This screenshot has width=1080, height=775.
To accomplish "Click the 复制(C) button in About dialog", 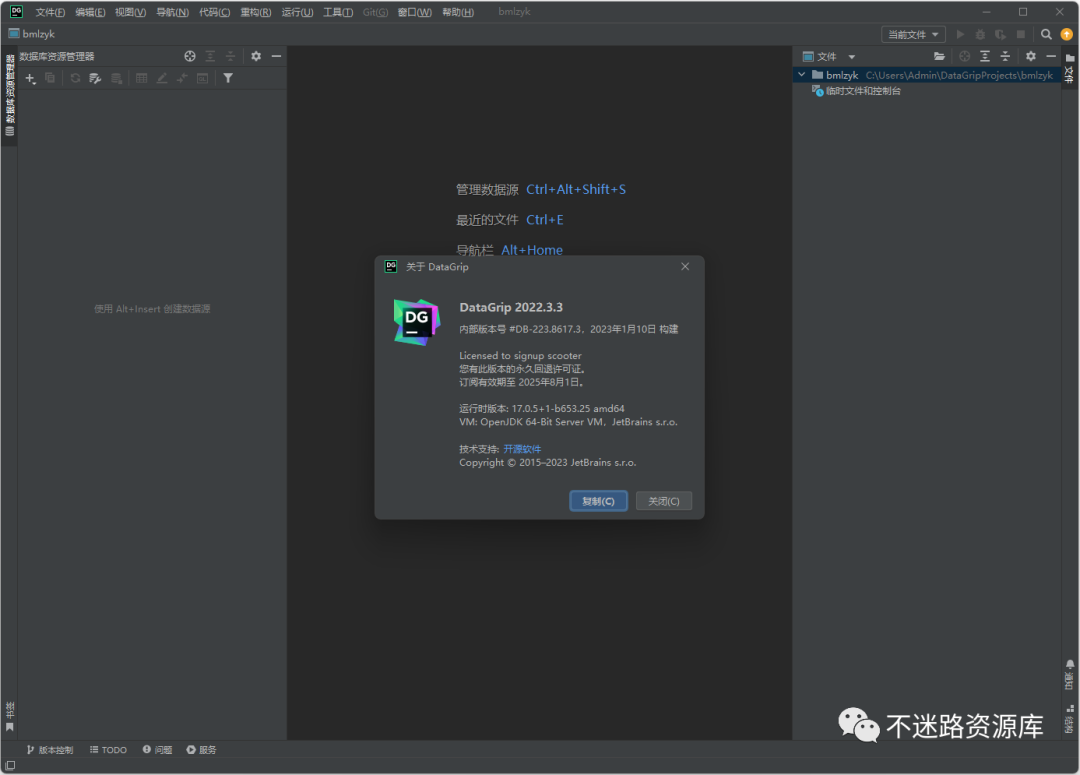I will coord(598,501).
